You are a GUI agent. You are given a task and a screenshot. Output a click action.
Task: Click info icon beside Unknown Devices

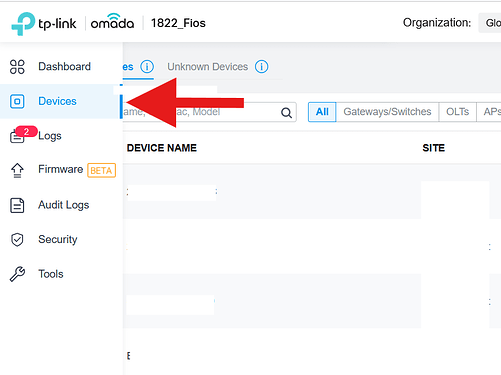point(261,67)
